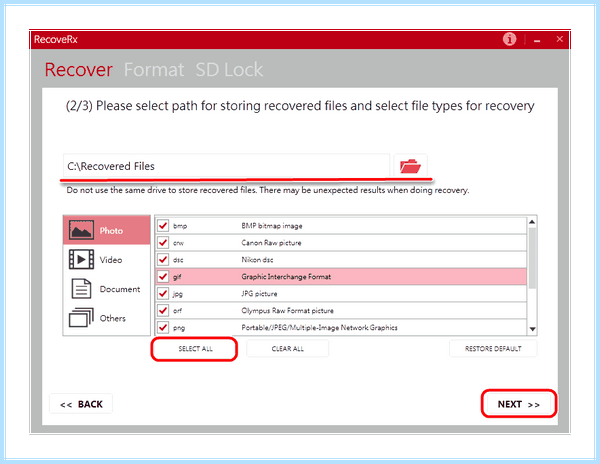Switch to the Recover tab
This screenshot has height=464, width=600.
(x=79, y=70)
